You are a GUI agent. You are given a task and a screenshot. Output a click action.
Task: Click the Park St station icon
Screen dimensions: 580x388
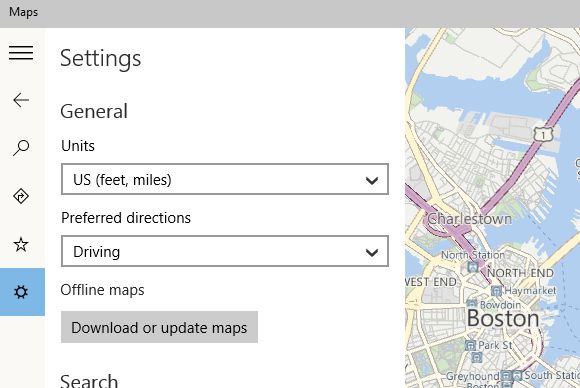coord(470,346)
